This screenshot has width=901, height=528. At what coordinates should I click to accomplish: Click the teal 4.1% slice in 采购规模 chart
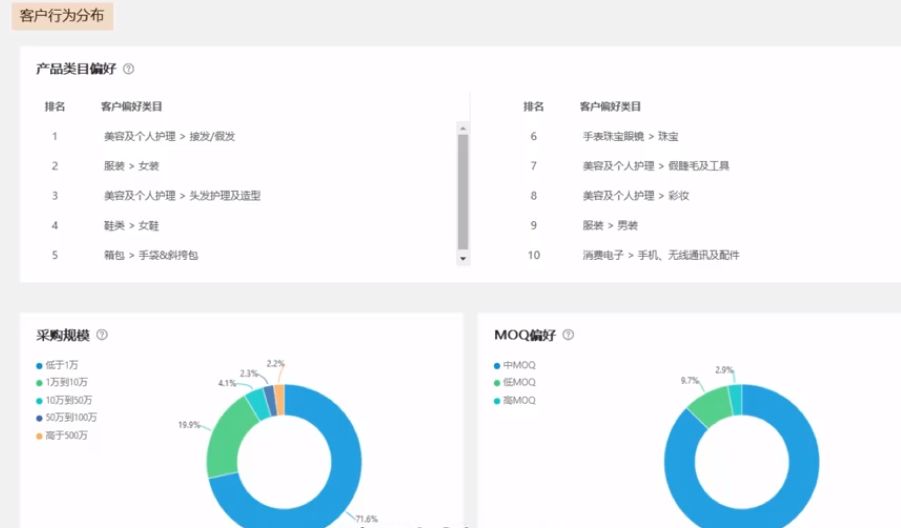pos(257,403)
